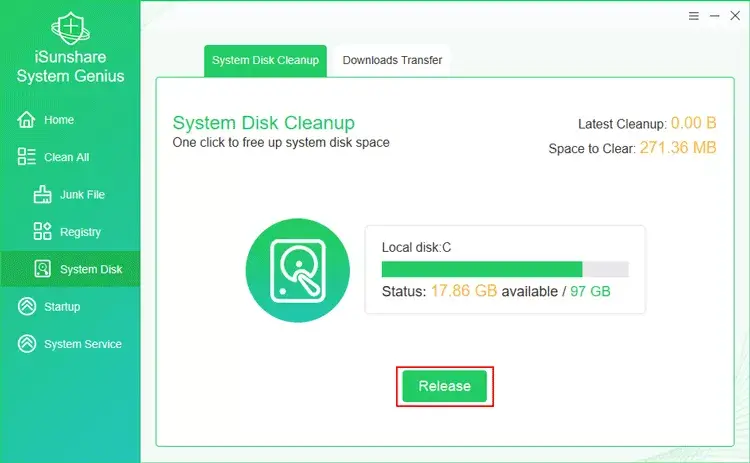Click the Local disk:C label

[x=416, y=247]
